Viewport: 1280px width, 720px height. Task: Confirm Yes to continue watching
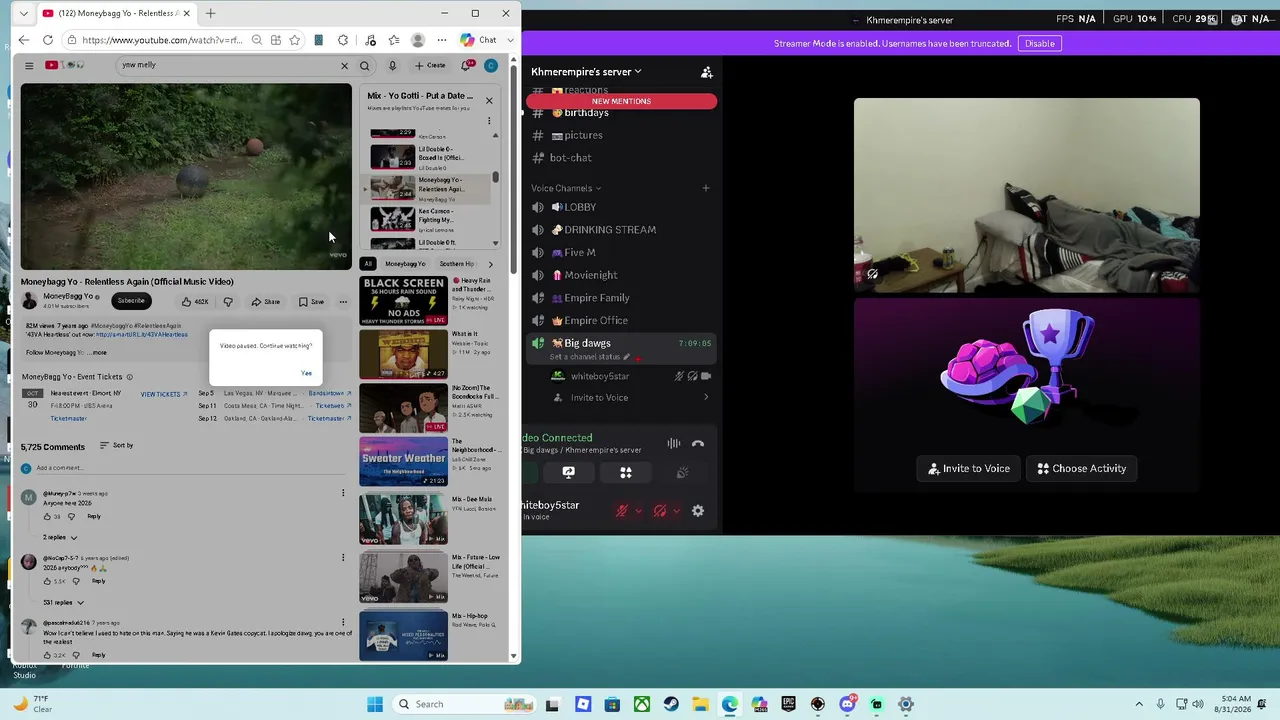[x=306, y=373]
